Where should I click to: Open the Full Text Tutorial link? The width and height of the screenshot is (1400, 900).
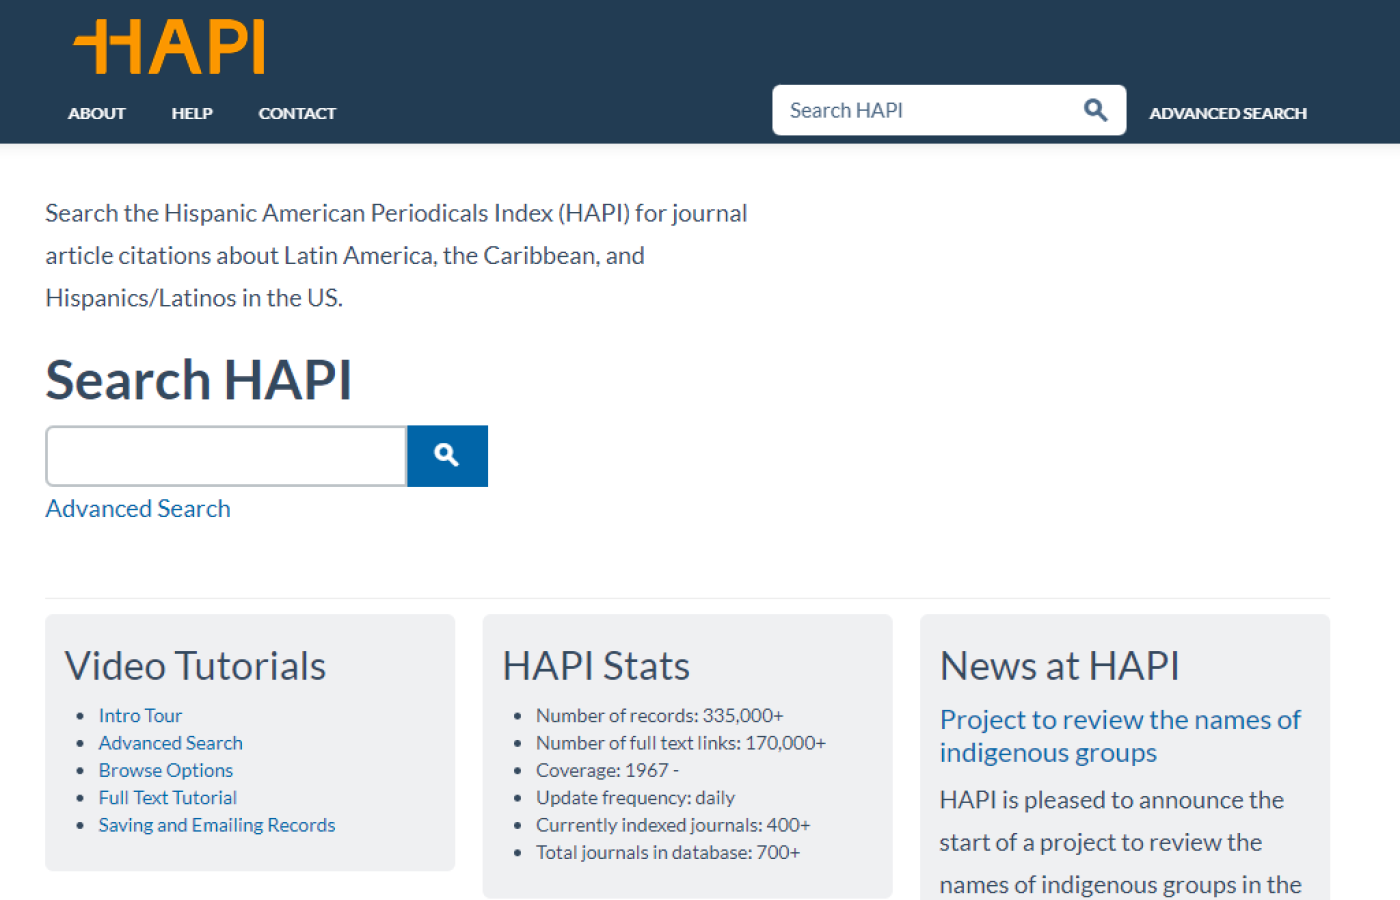pyautogui.click(x=167, y=797)
